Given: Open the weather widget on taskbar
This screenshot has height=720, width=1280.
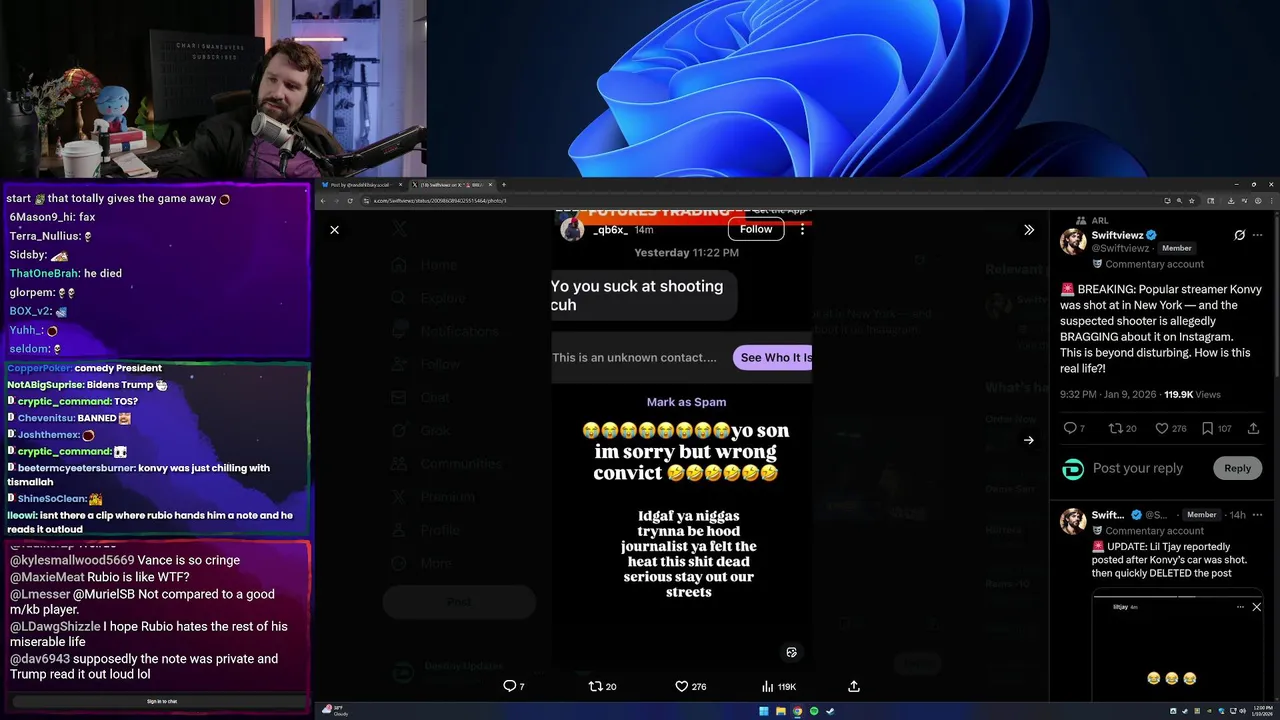Looking at the screenshot, I should (335, 711).
